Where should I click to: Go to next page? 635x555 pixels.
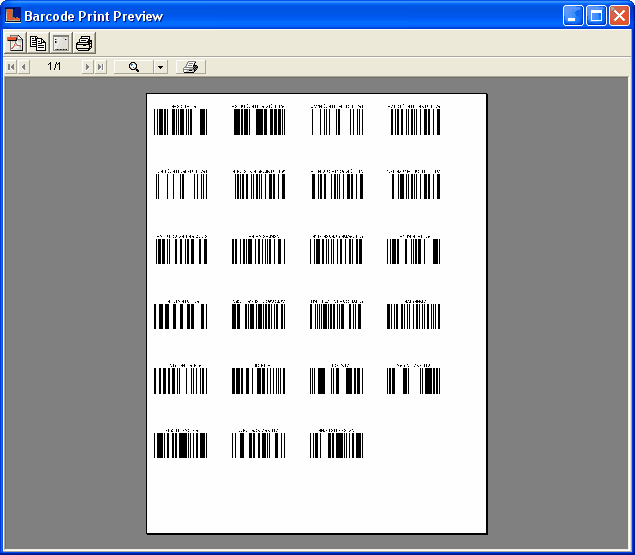(87, 67)
